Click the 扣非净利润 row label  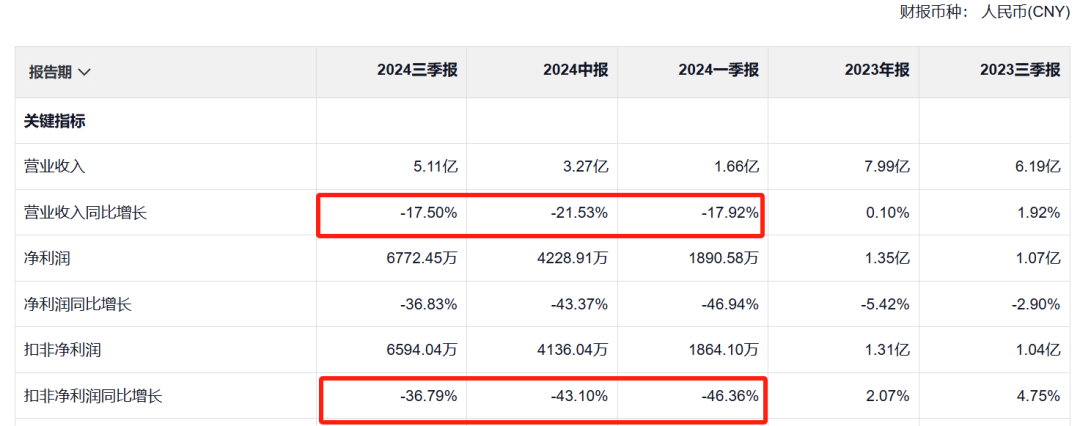coord(57,350)
